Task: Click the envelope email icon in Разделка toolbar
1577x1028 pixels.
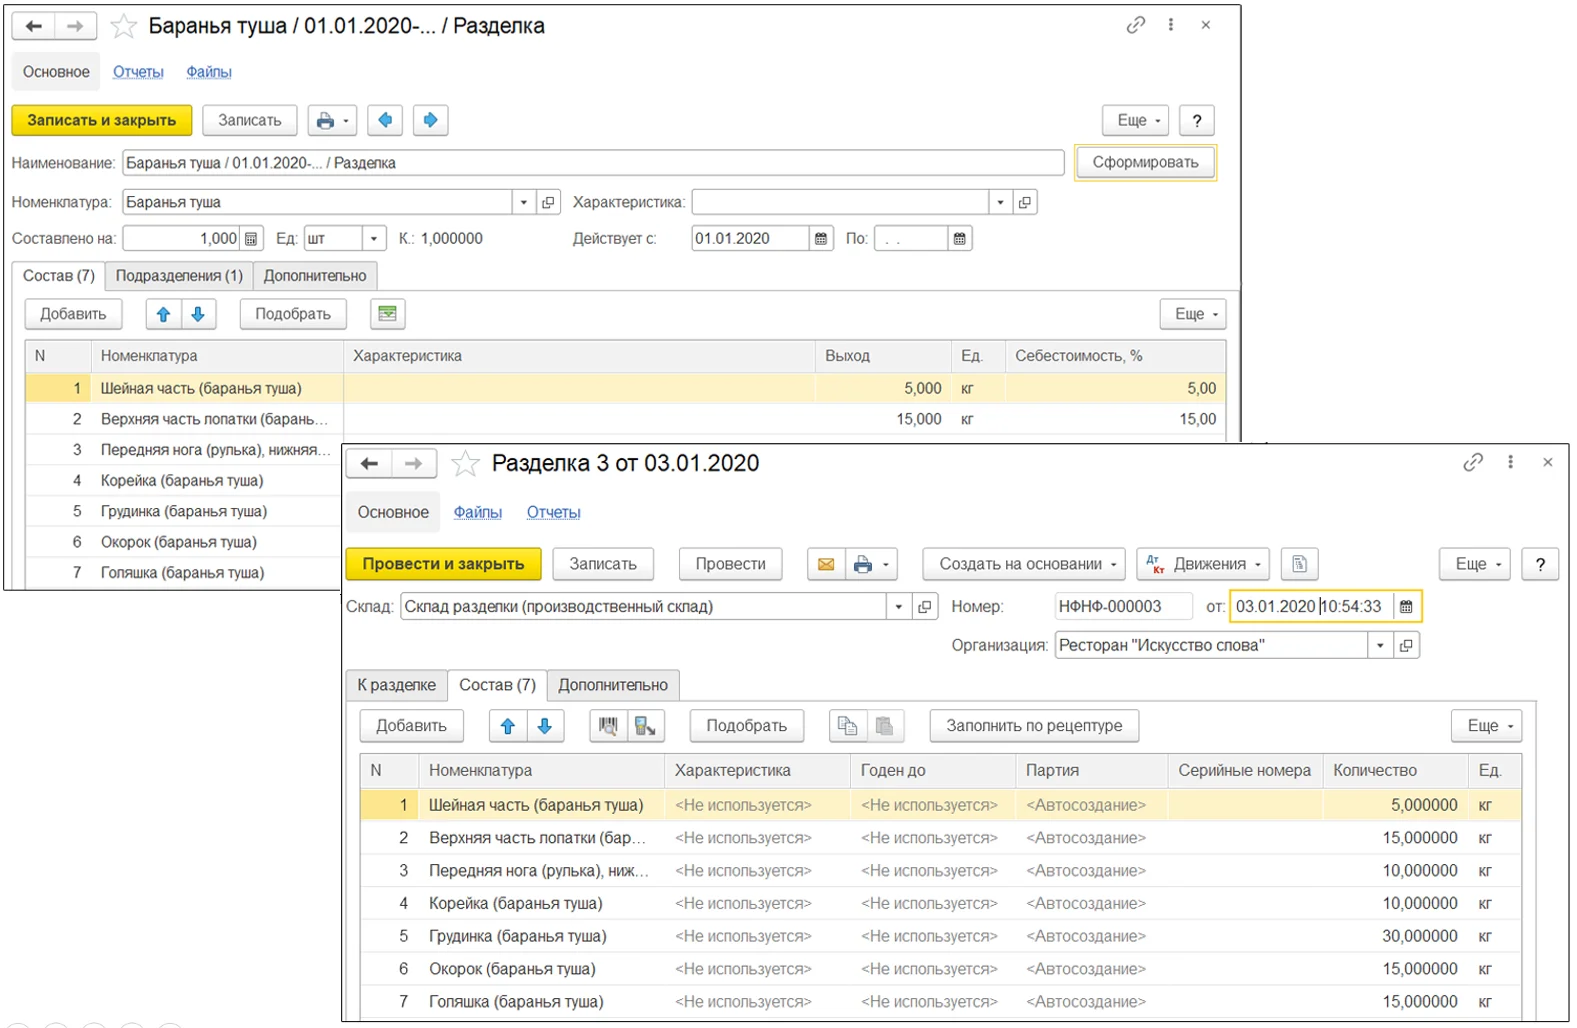Action: click(x=826, y=564)
